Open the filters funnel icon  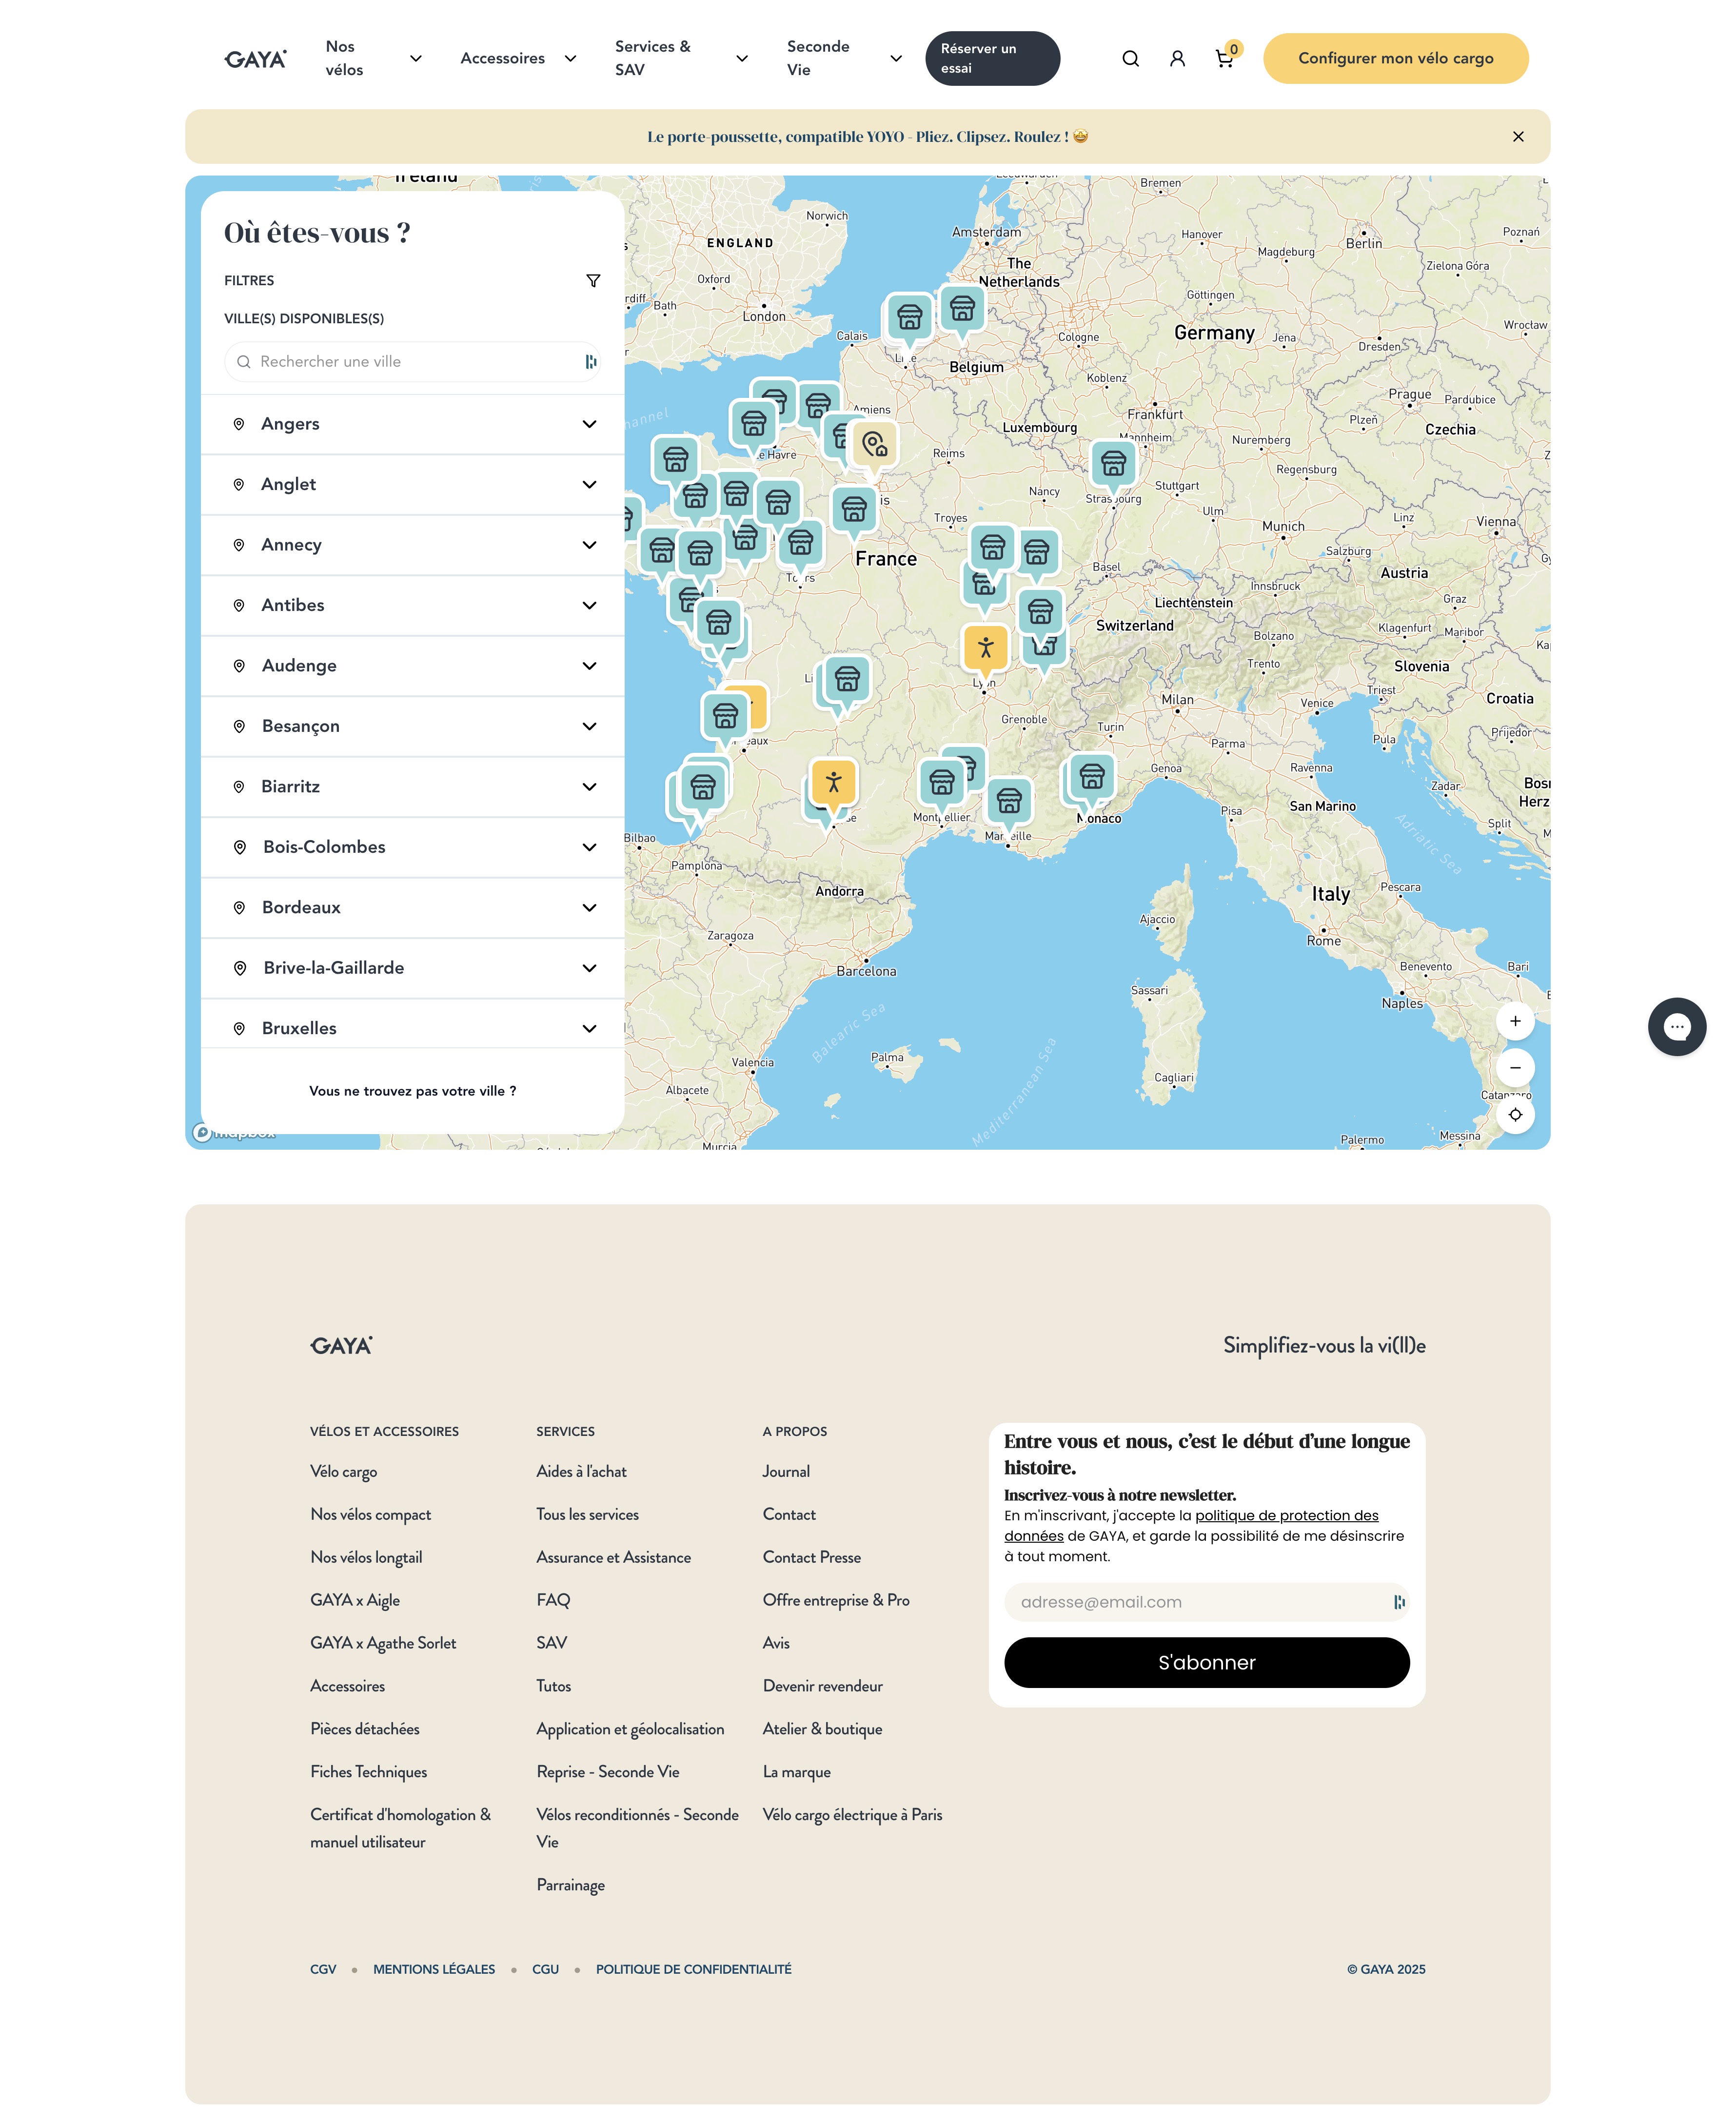tap(593, 281)
